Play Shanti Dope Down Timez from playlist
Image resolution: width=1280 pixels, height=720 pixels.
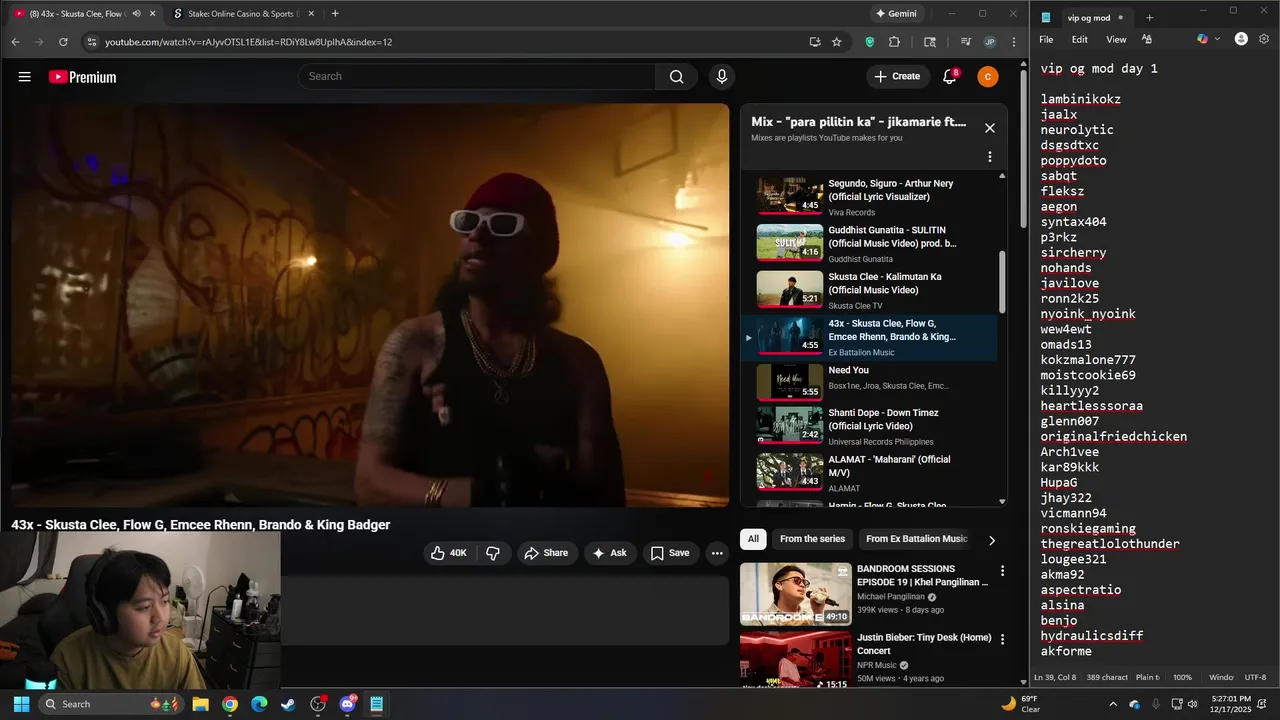tap(867, 426)
